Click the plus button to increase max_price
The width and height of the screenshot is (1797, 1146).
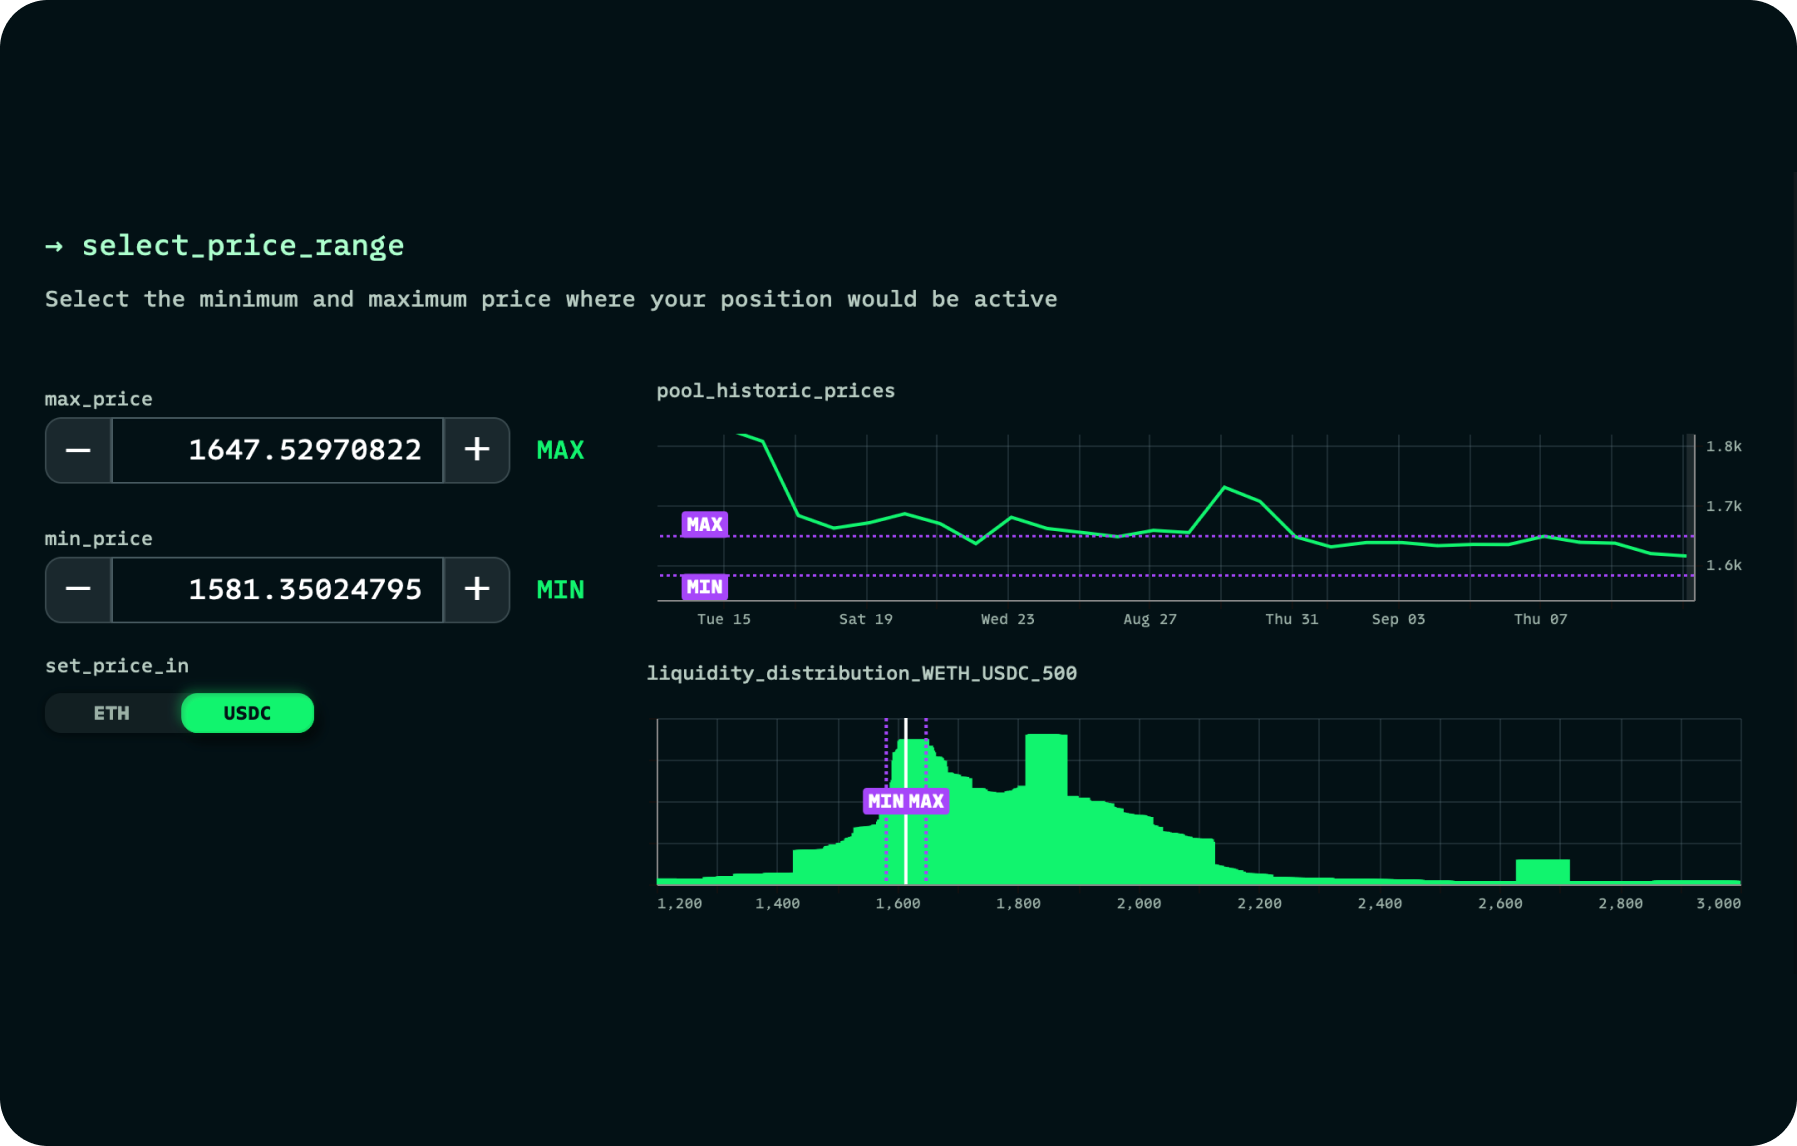point(477,450)
